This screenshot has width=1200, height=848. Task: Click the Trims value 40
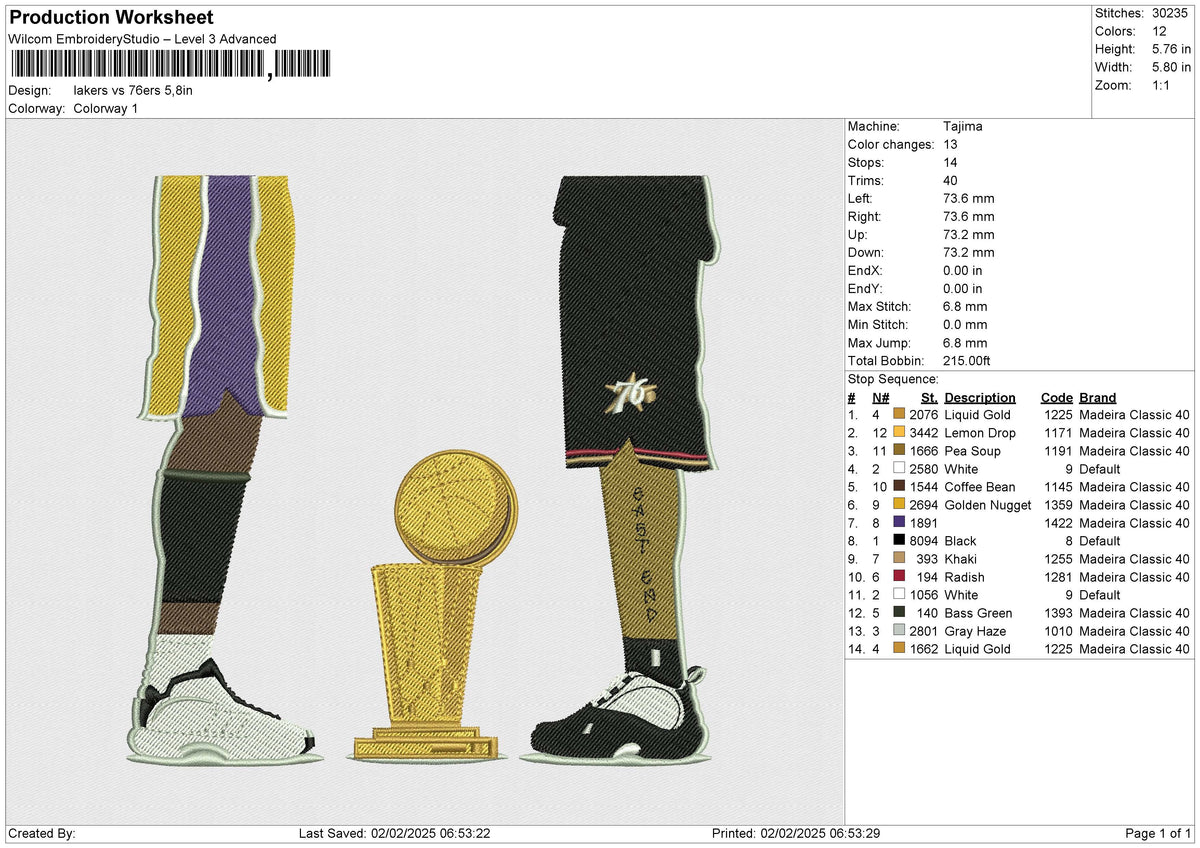pyautogui.click(x=950, y=181)
